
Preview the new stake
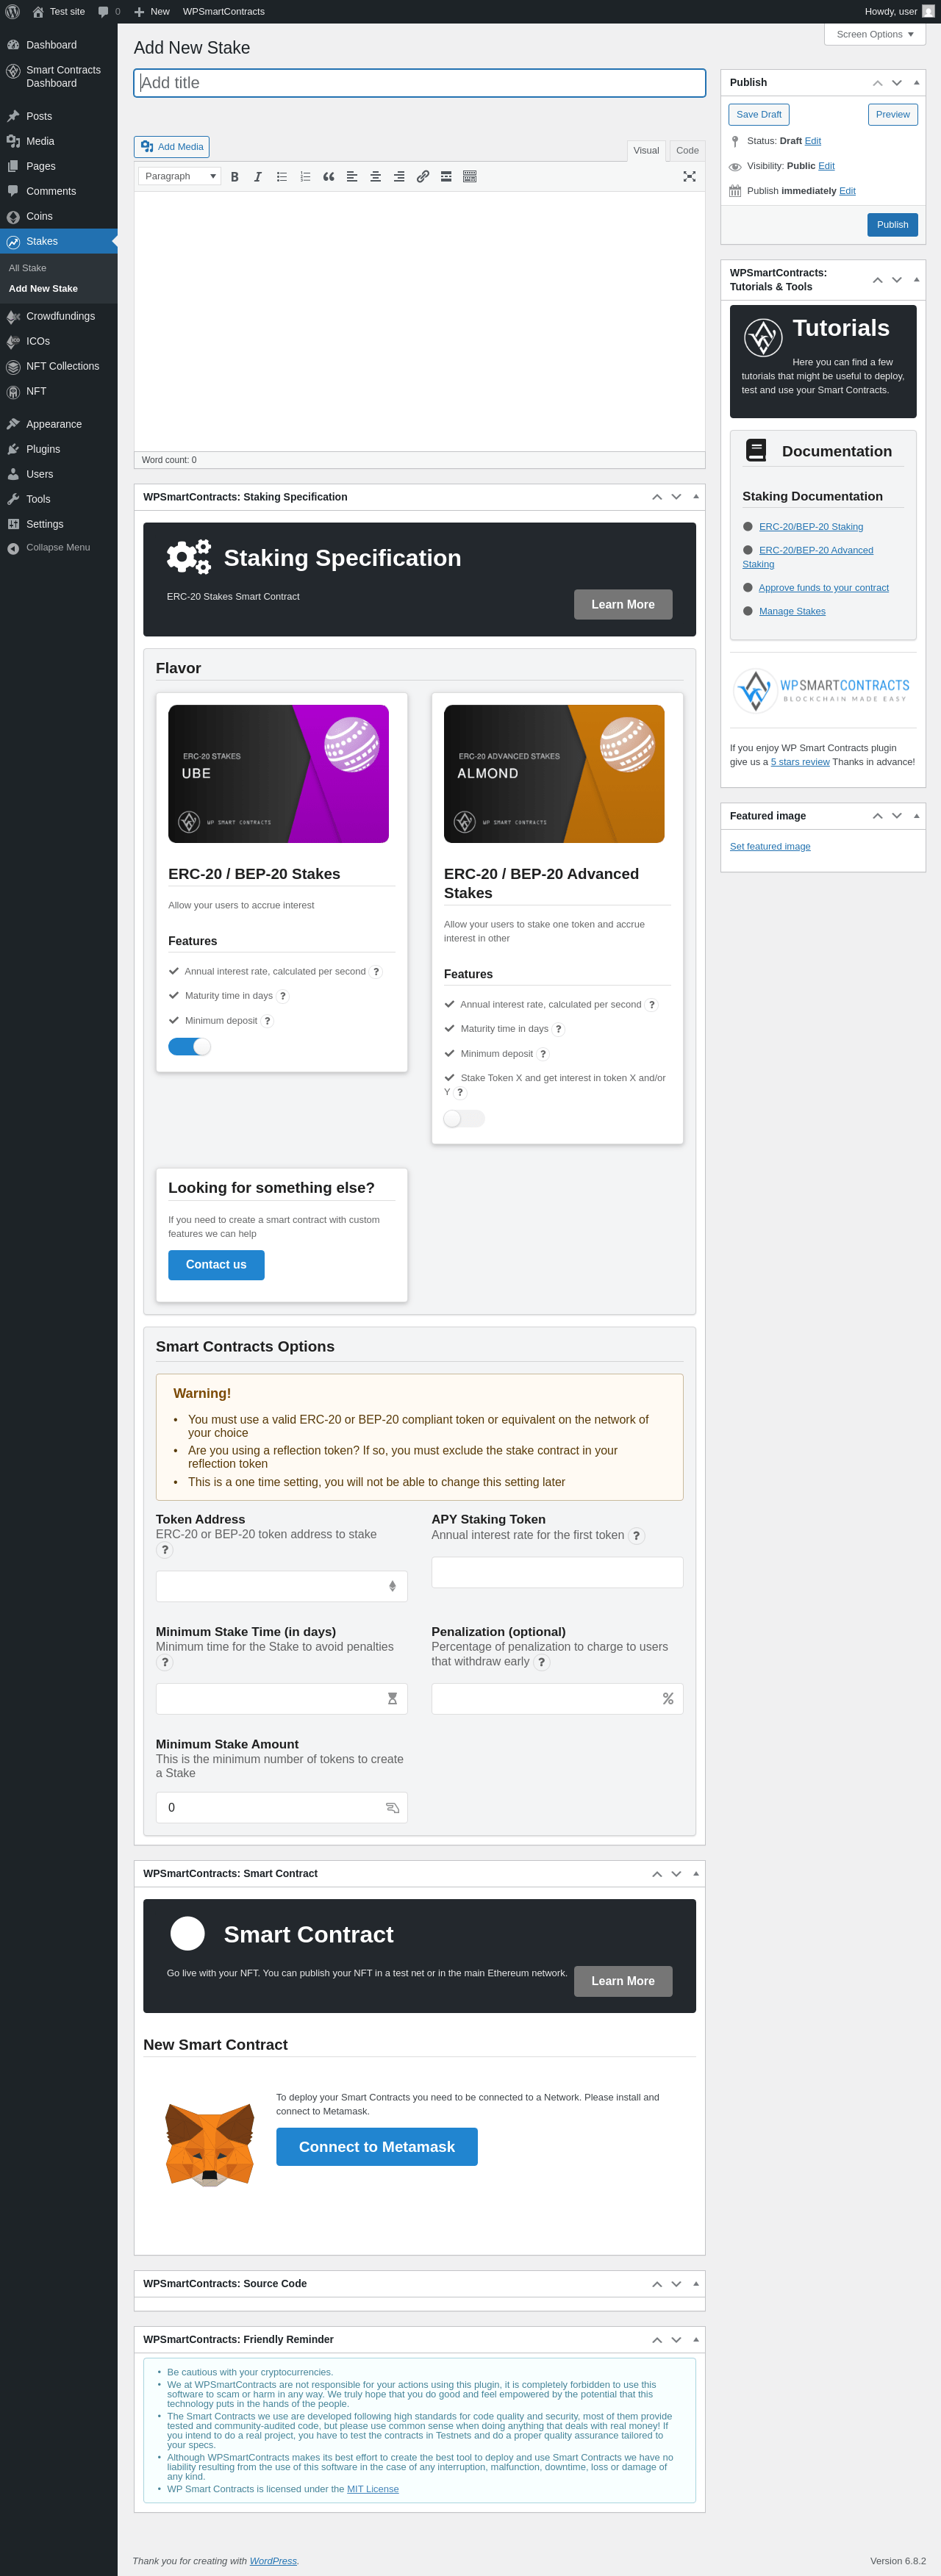(893, 115)
